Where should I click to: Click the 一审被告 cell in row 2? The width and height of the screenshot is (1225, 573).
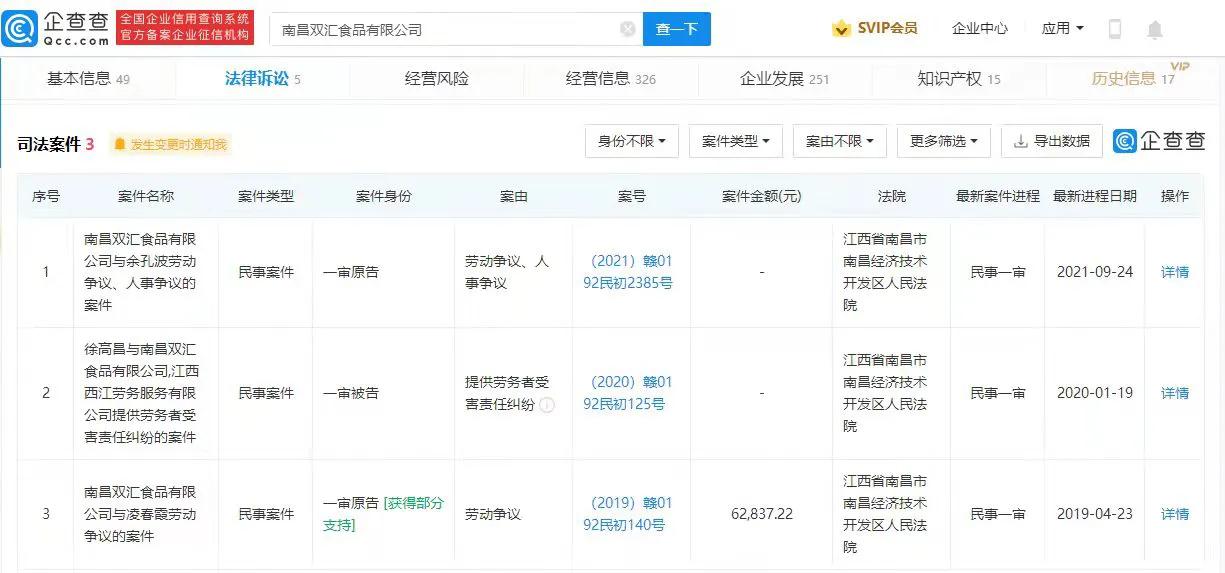(351, 393)
